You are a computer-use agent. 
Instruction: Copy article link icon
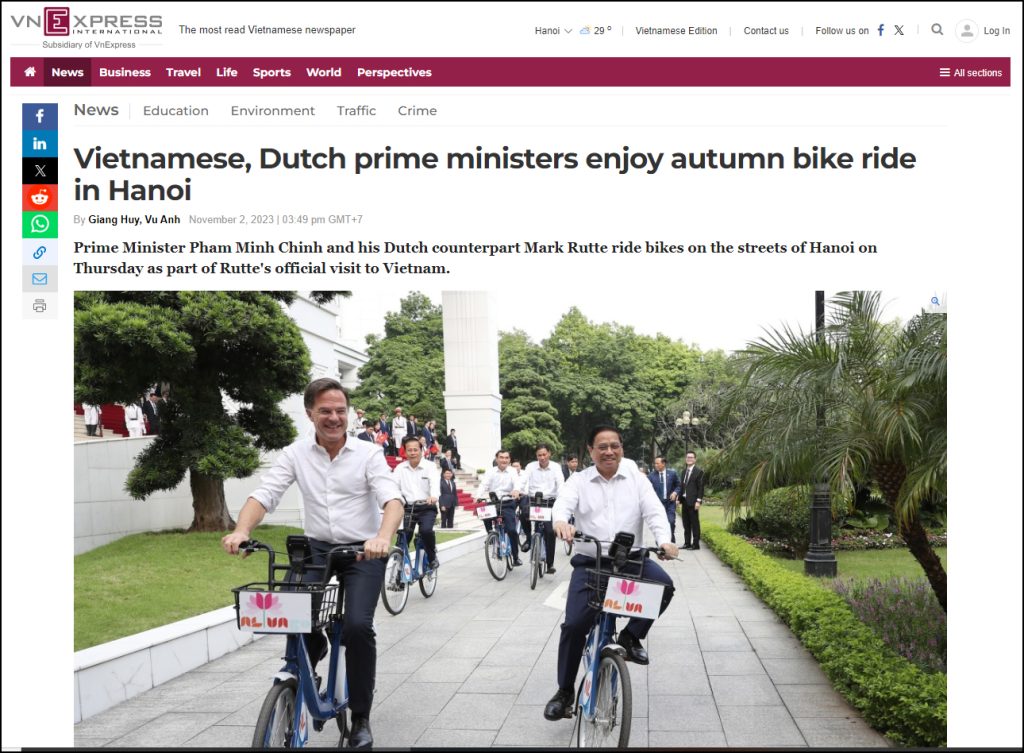click(x=40, y=251)
